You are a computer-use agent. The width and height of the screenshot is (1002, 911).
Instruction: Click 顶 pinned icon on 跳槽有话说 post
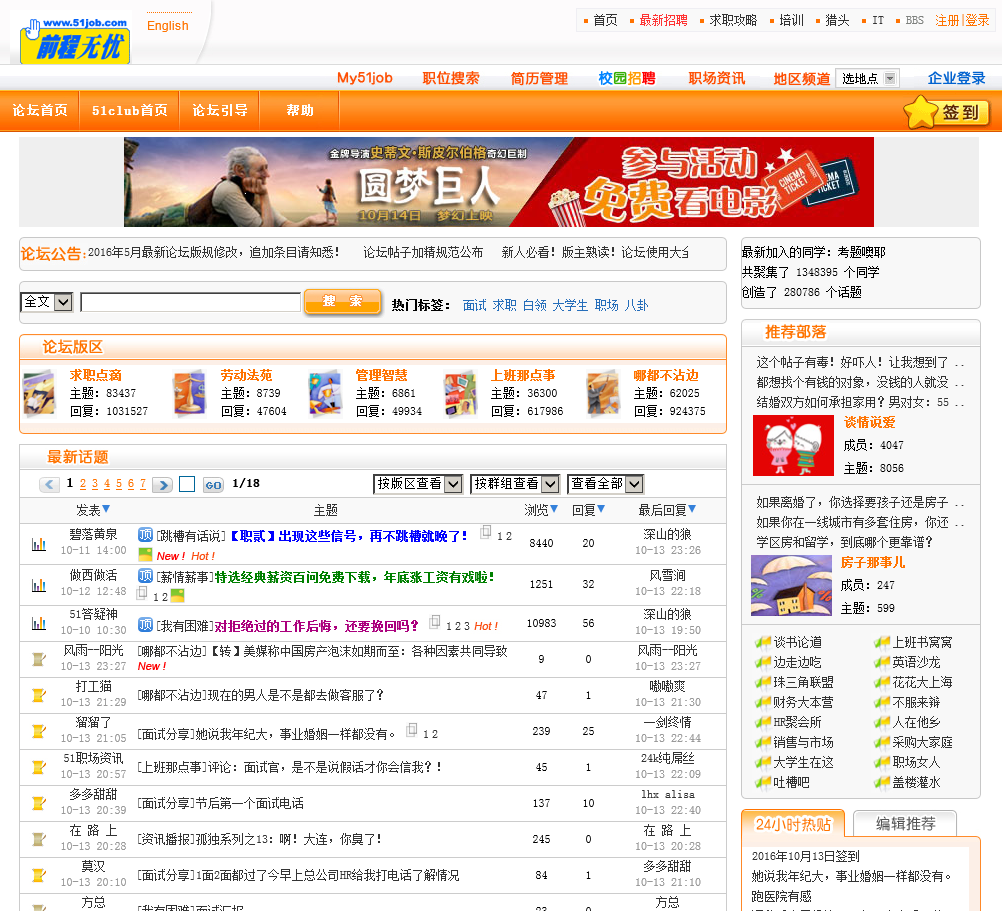coord(145,535)
